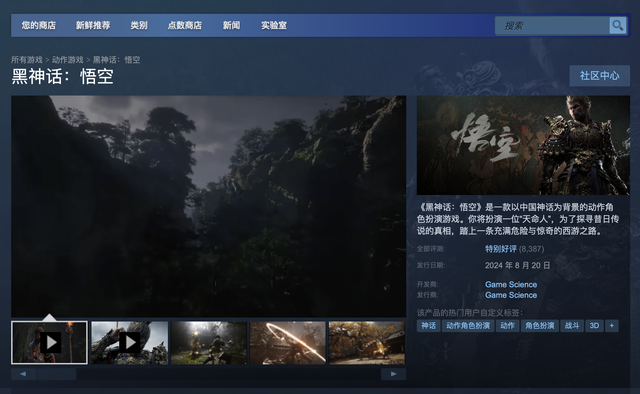The width and height of the screenshot is (640, 394).
Task: Click the right arrow of thumbnail scroller
Action: (x=393, y=374)
